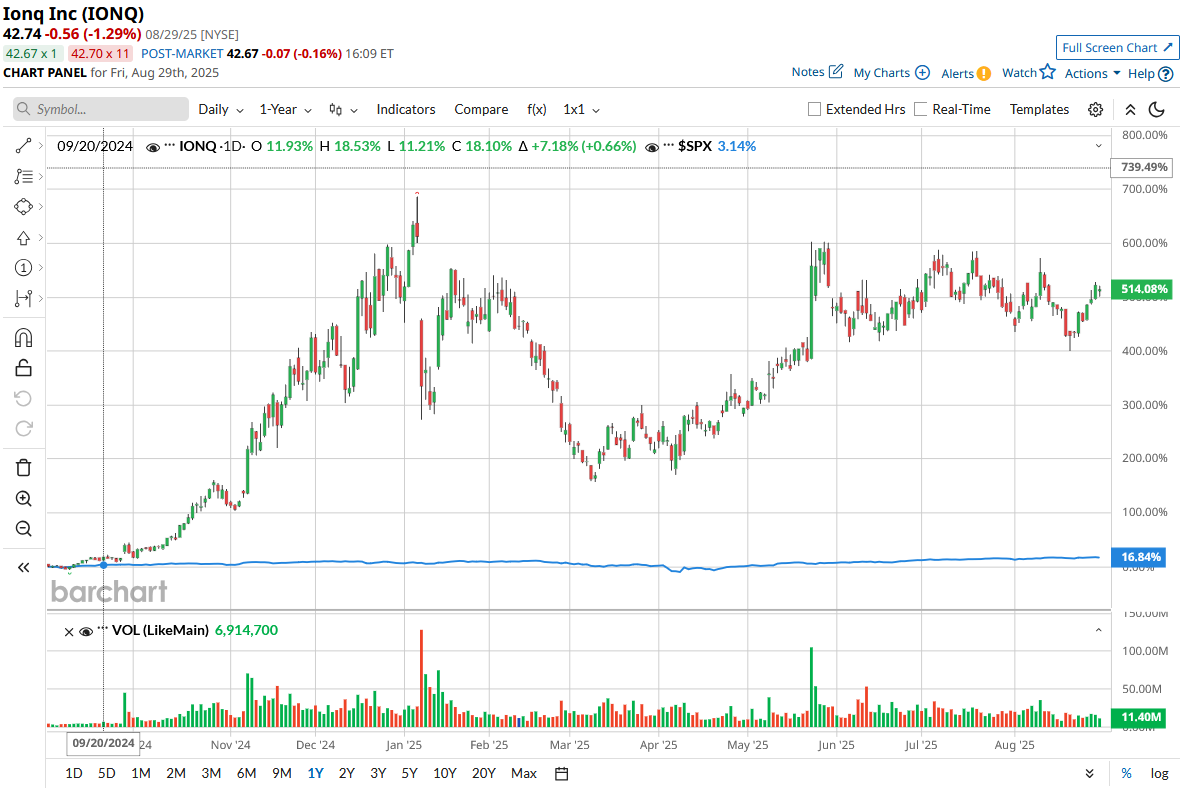This screenshot has width=1181, height=810.
Task: Switch to log scale mode
Action: [1159, 773]
